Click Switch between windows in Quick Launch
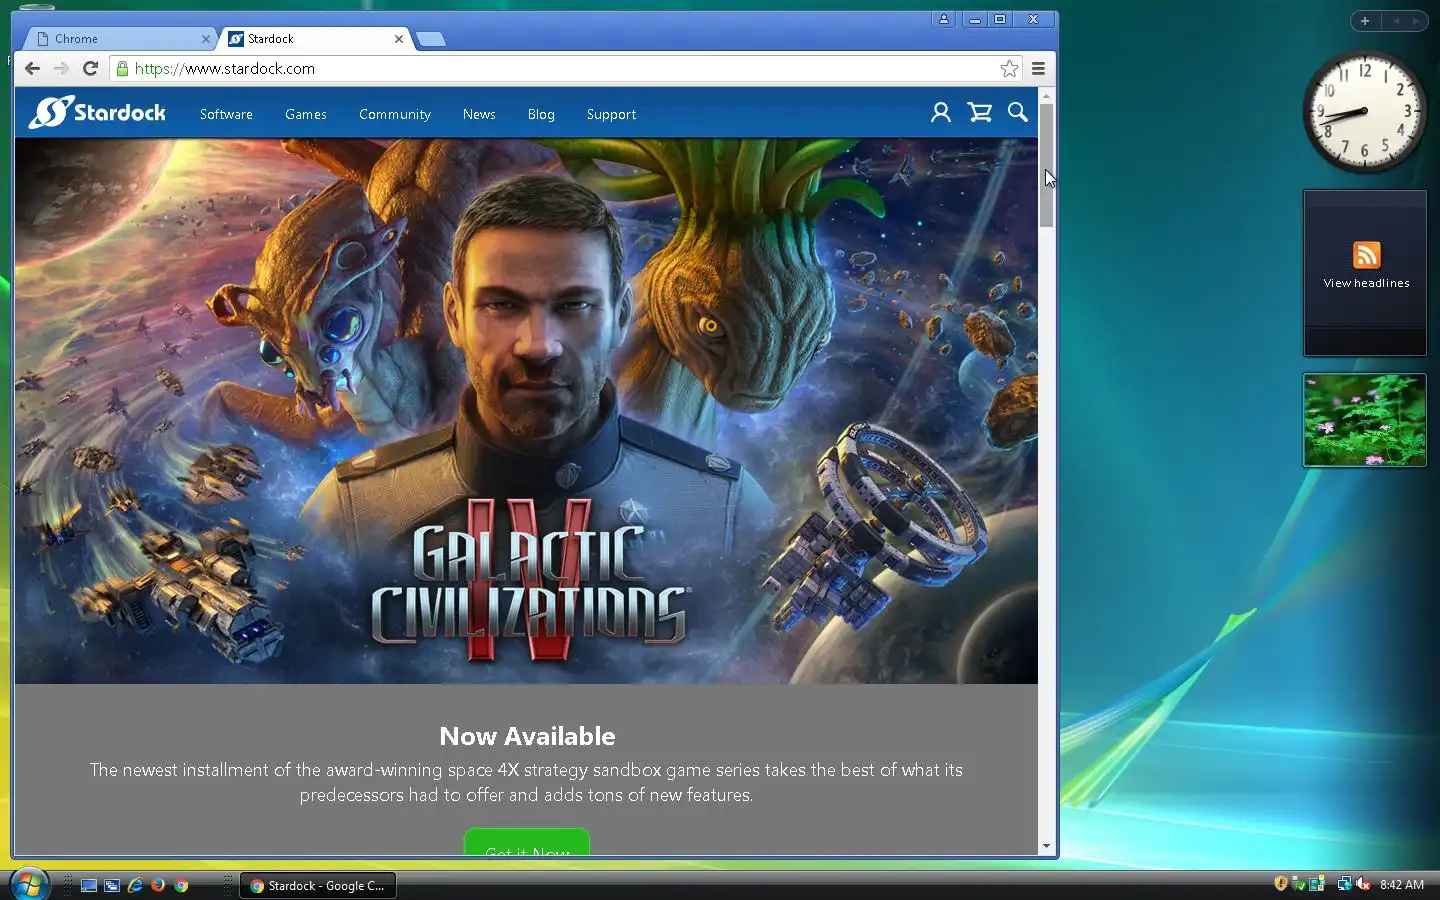Image resolution: width=1440 pixels, height=900 pixels. click(112, 885)
